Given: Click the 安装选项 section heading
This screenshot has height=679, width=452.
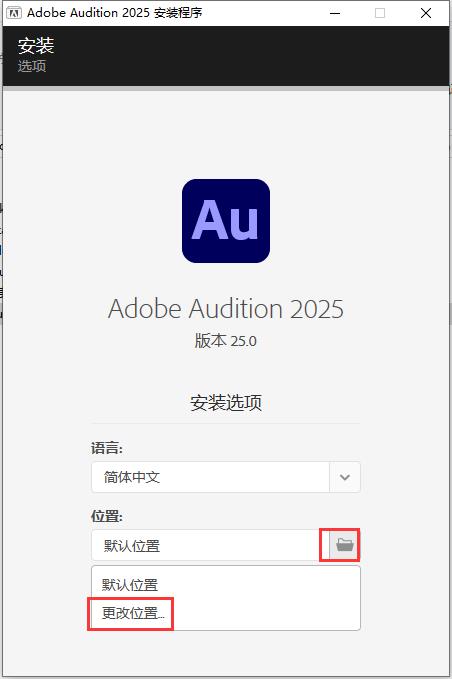Looking at the screenshot, I should pos(226,403).
